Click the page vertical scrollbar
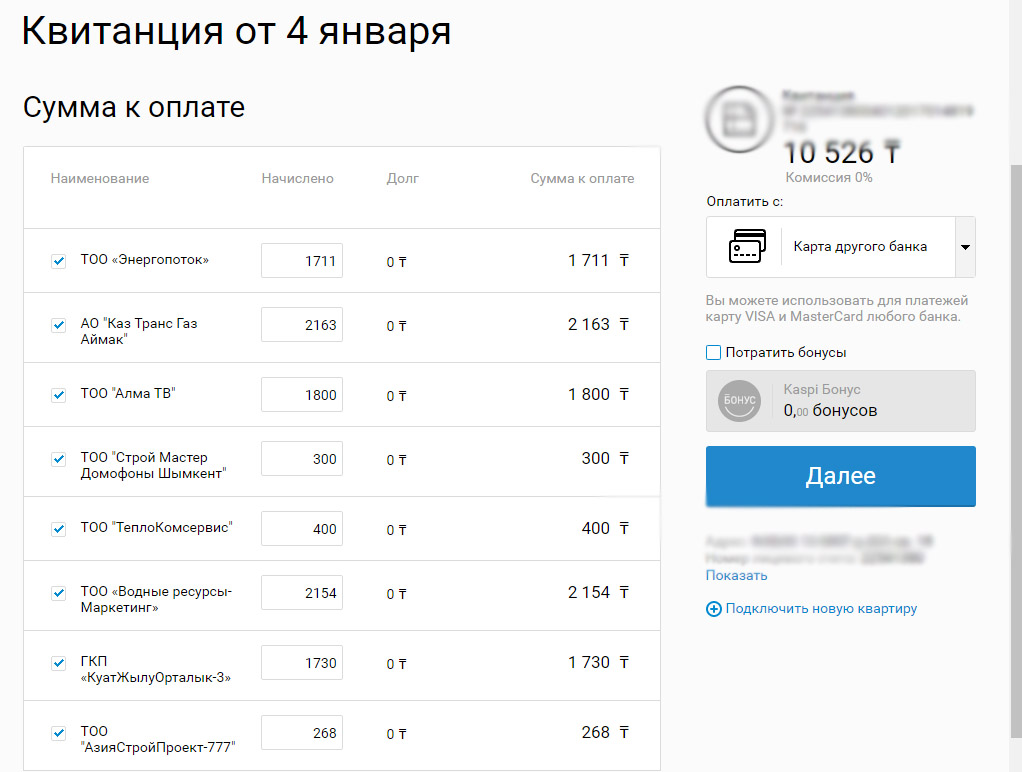The image size is (1022, 772). 1015,450
